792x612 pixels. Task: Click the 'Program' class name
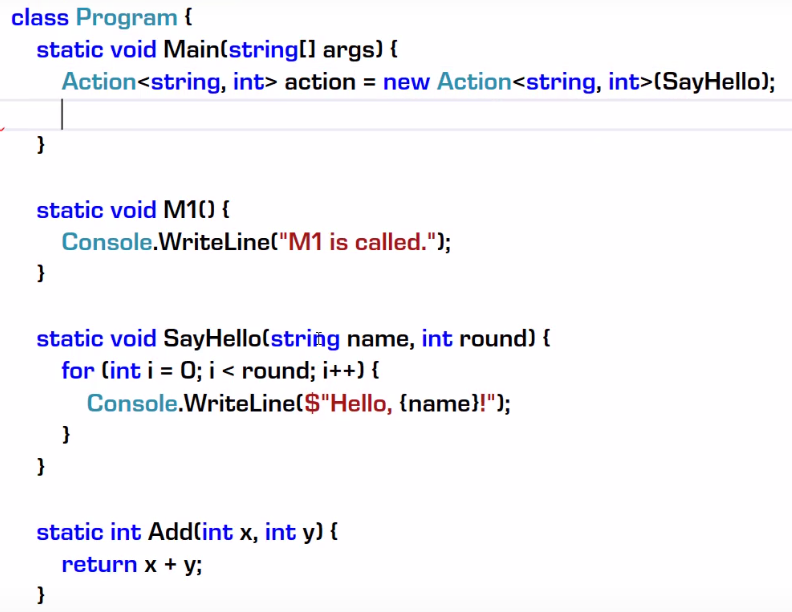pyautogui.click(x=126, y=18)
